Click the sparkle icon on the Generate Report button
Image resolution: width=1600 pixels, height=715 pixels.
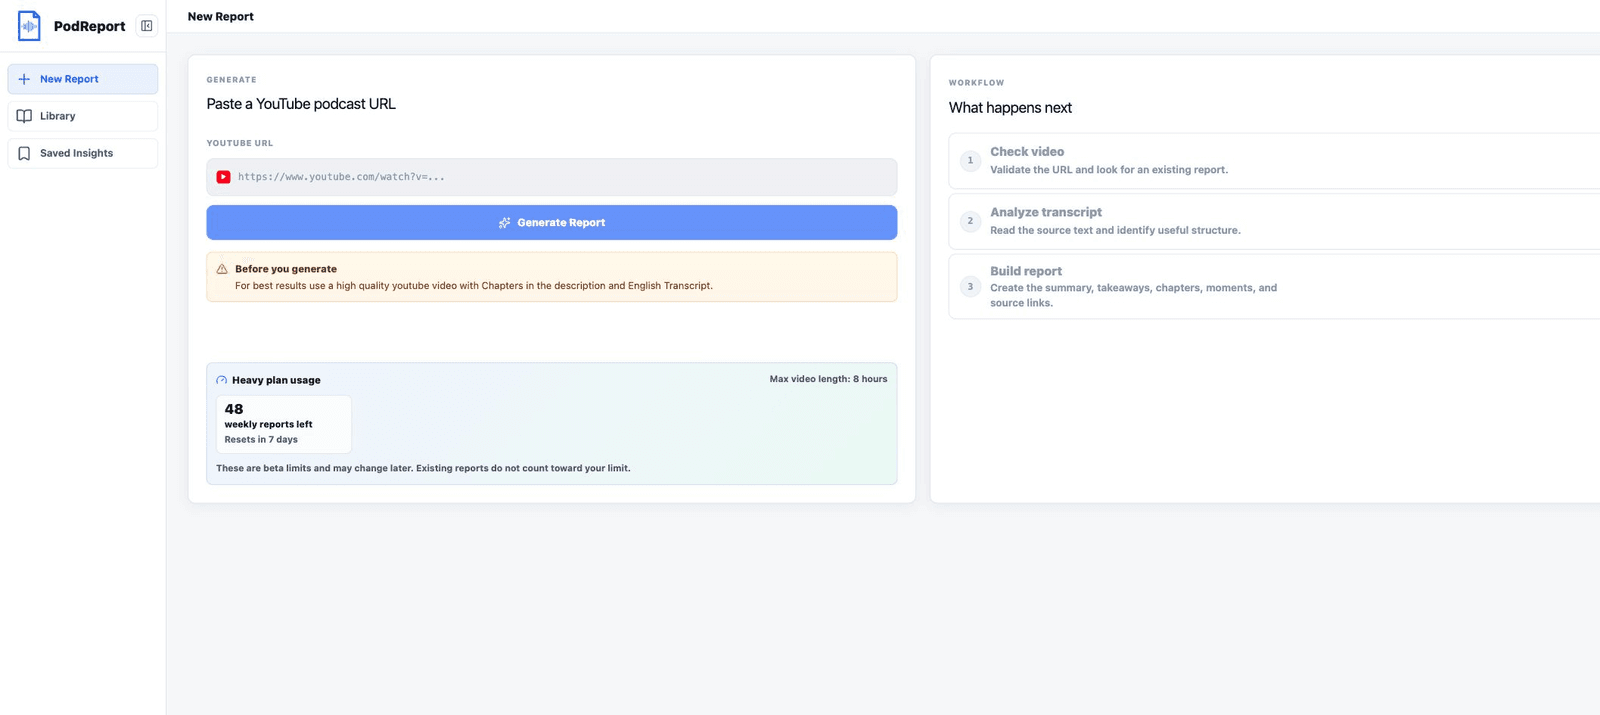[505, 223]
